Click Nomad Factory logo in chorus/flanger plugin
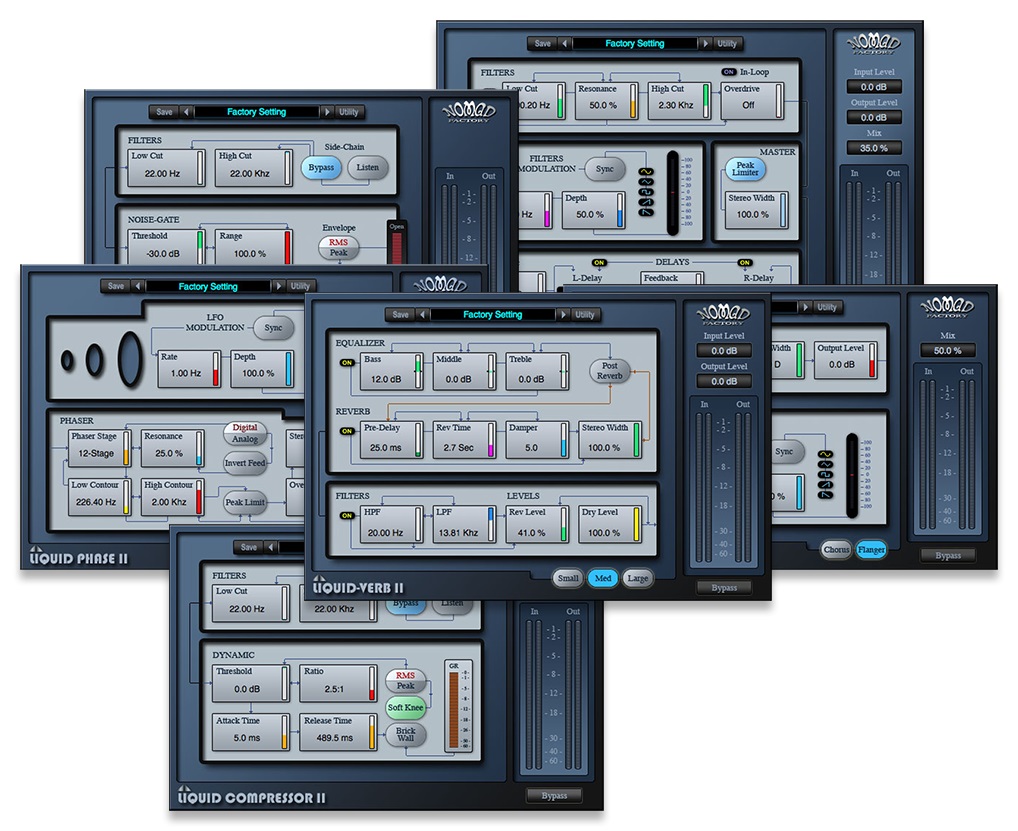 tap(947, 307)
